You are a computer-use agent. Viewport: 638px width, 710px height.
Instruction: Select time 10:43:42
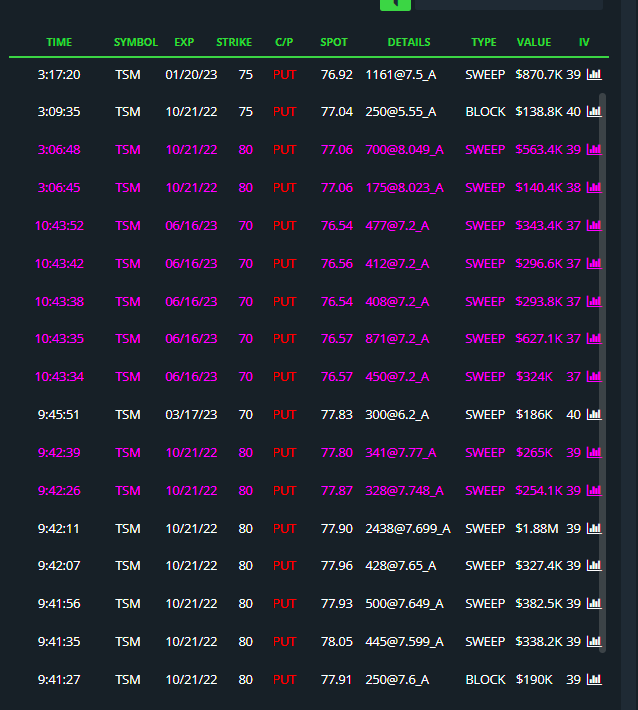click(x=59, y=264)
